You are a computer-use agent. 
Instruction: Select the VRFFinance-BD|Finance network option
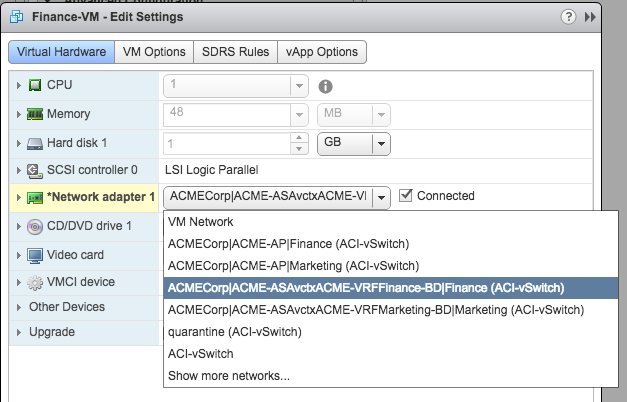[391, 288]
